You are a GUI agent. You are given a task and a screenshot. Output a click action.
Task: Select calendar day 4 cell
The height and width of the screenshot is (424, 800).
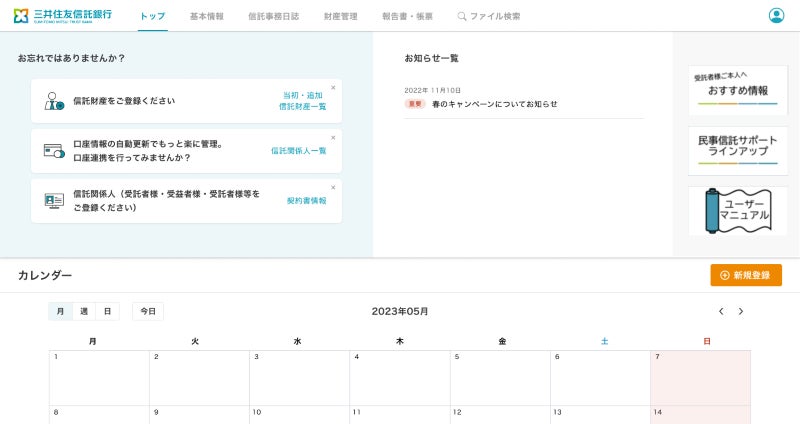pyautogui.click(x=400, y=378)
